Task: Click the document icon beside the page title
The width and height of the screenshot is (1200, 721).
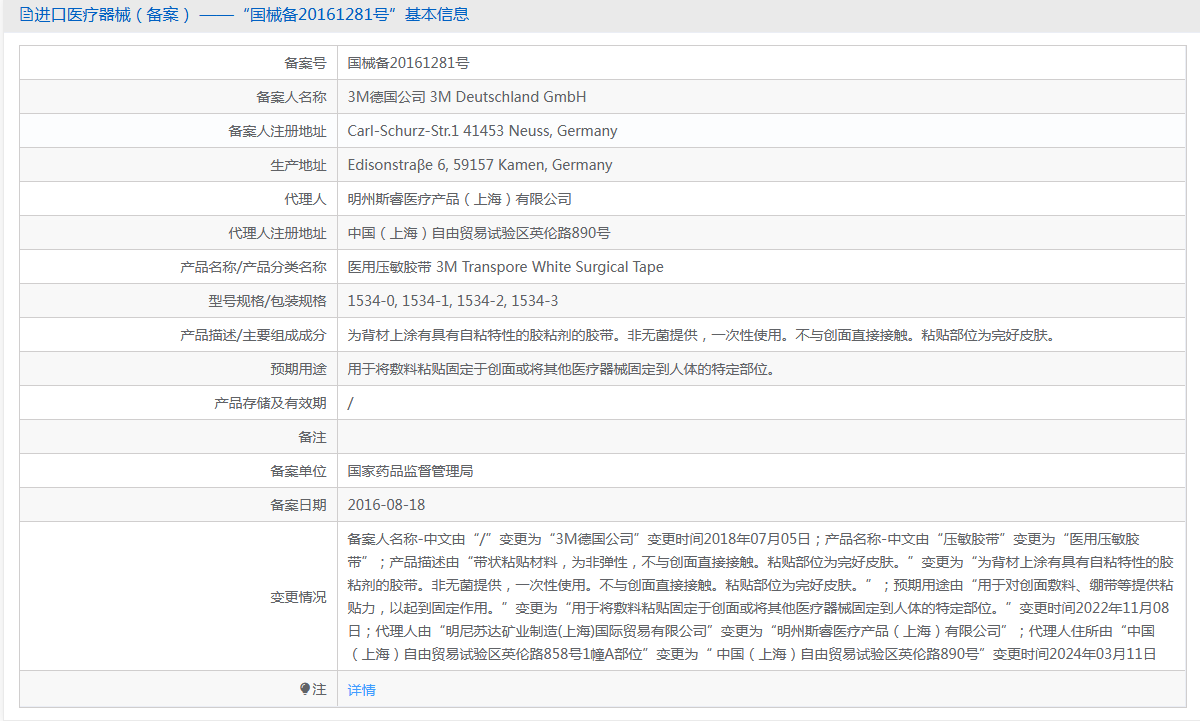Action: 26,15
